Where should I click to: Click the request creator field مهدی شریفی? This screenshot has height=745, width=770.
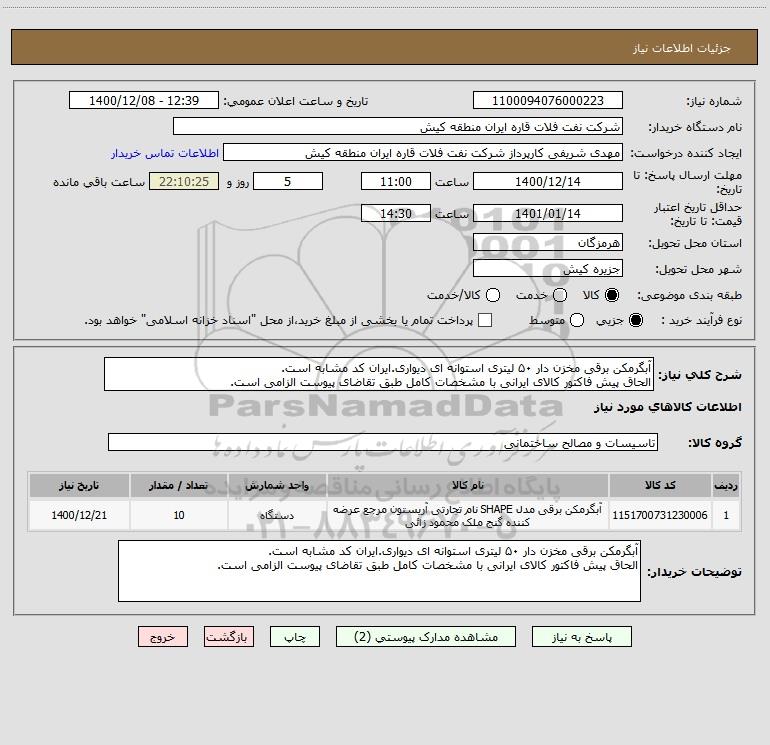[x=423, y=153]
